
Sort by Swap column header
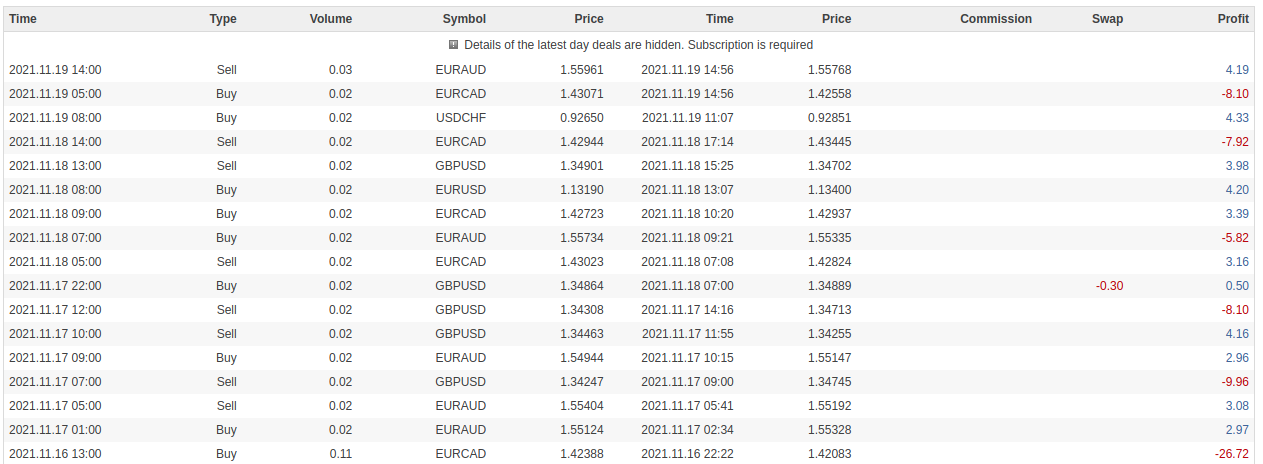(1107, 19)
